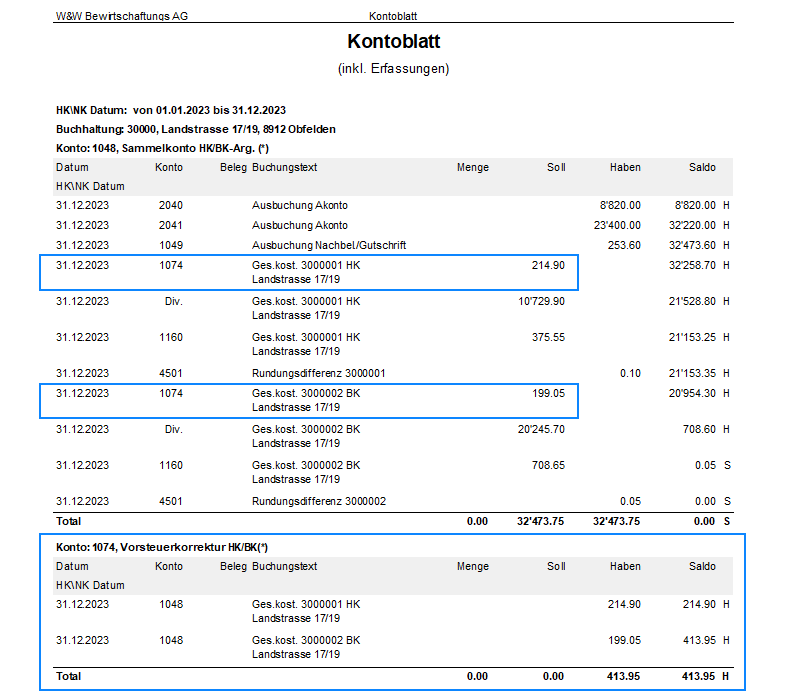The image size is (785, 698).
Task: Click the Saldo 32'220.00 value
Action: (692, 225)
